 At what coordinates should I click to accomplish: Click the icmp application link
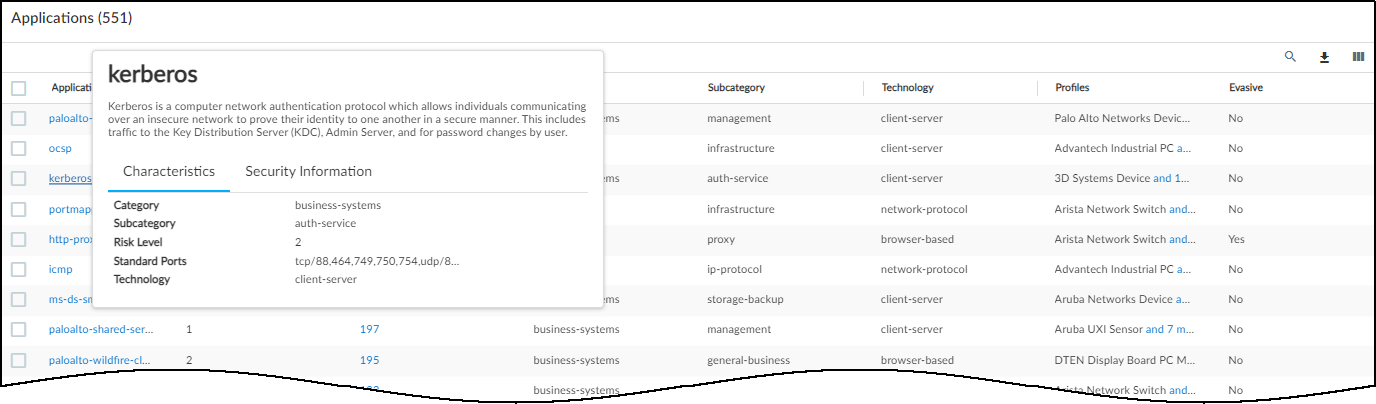[61, 269]
